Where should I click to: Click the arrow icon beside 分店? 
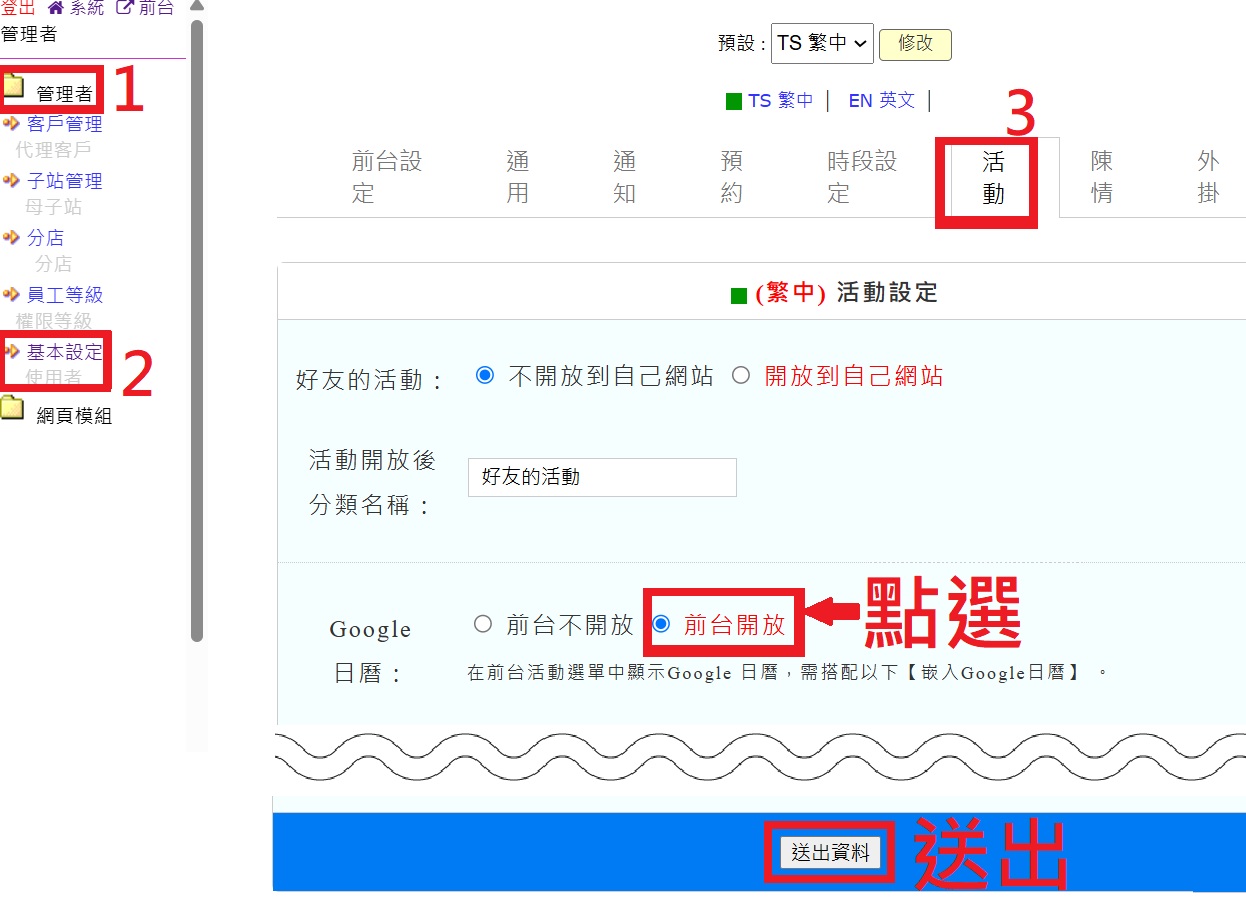[12, 238]
